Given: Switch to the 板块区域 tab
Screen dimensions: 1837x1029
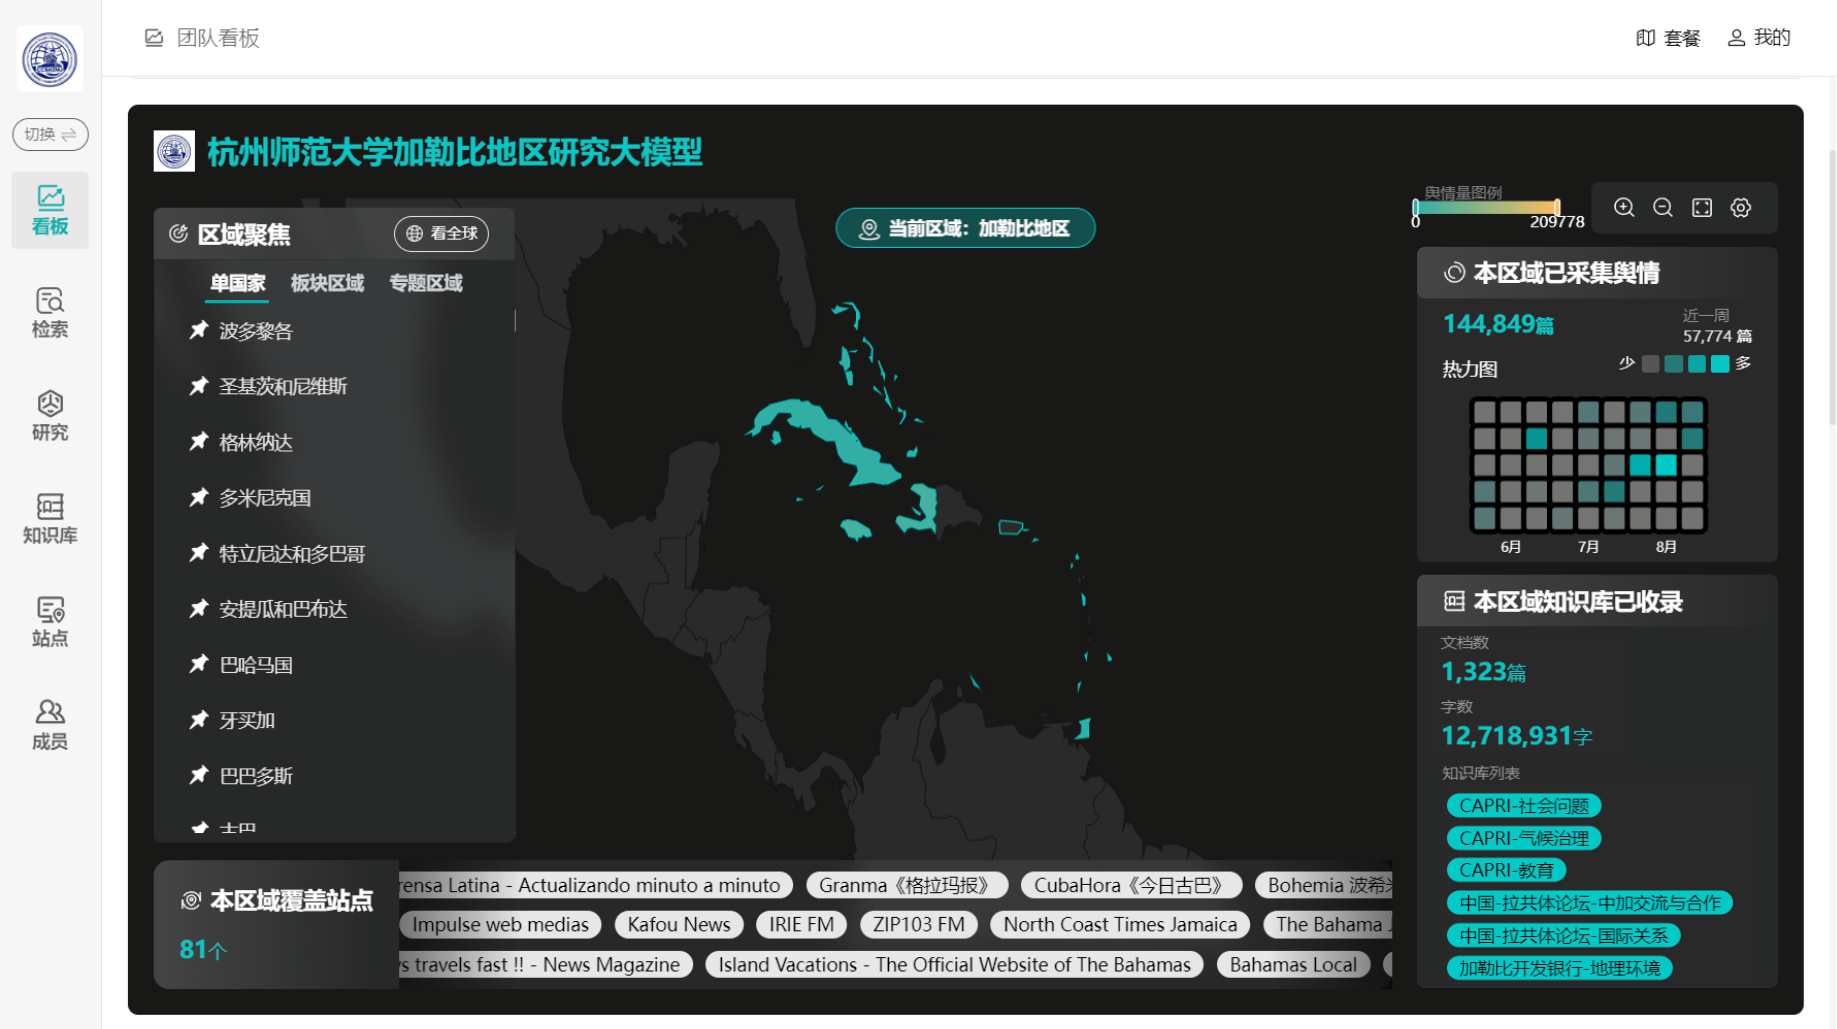Looking at the screenshot, I should coord(327,283).
